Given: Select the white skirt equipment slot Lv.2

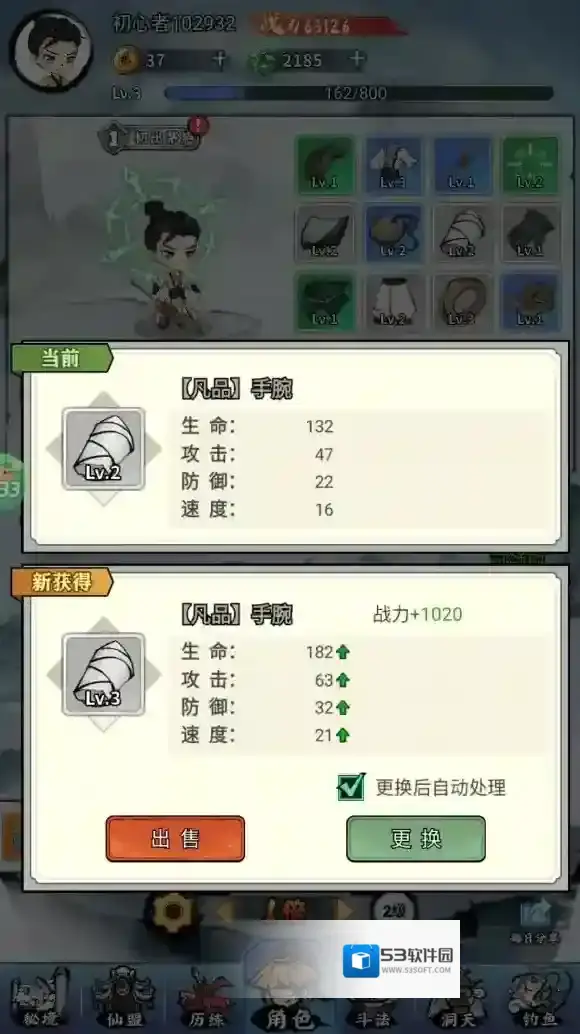Looking at the screenshot, I should (x=393, y=302).
